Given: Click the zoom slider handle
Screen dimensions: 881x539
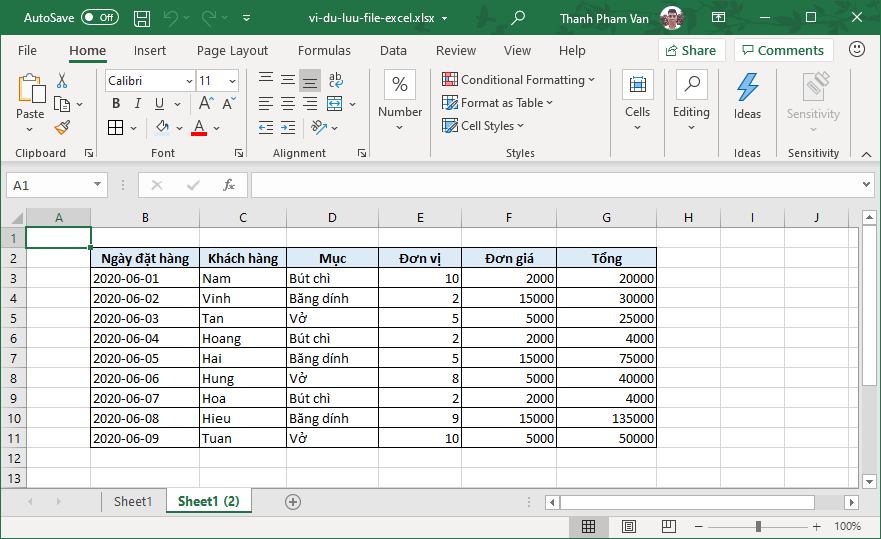Looking at the screenshot, I should click(x=759, y=526).
